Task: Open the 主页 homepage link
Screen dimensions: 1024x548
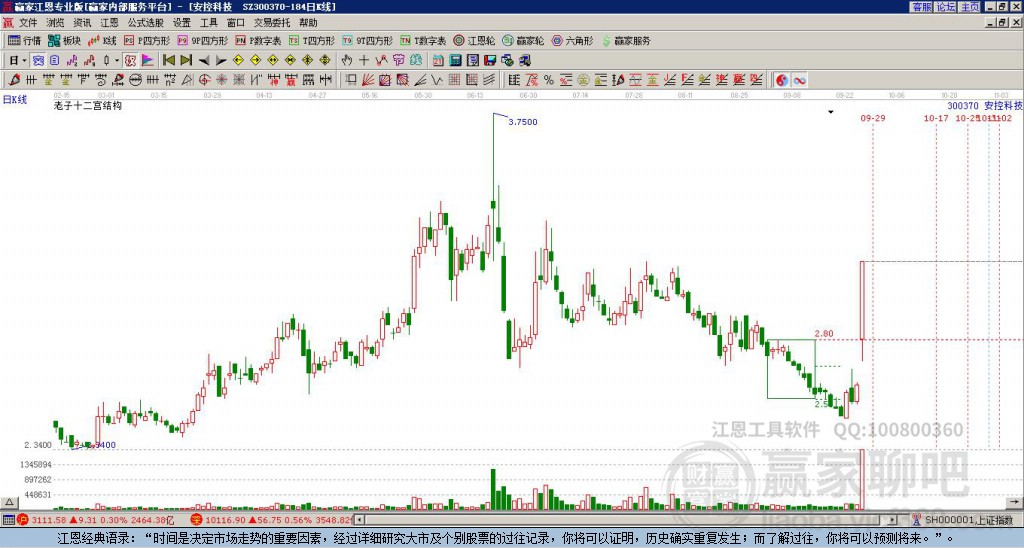Action: pos(970,7)
